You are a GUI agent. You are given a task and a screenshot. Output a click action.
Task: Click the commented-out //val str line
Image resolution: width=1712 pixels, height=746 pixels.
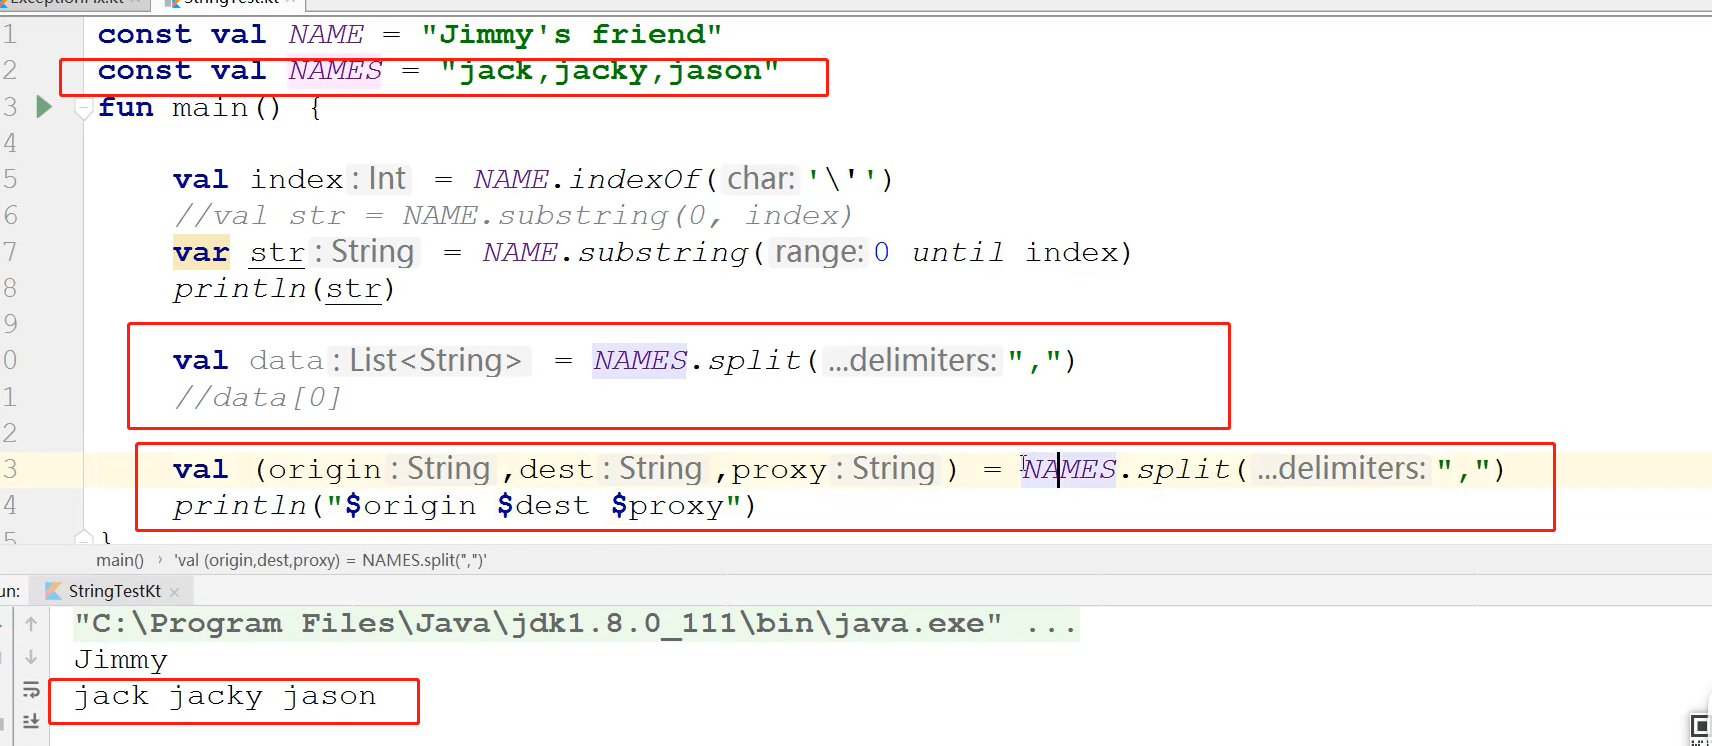click(x=513, y=216)
